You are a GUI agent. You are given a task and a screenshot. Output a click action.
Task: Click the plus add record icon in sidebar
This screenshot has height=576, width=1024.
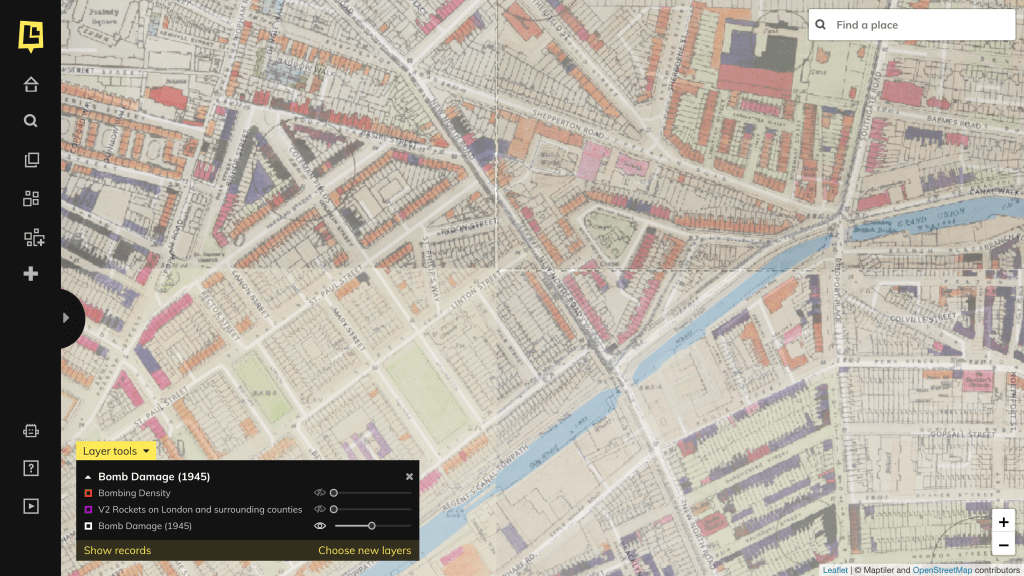[31, 274]
